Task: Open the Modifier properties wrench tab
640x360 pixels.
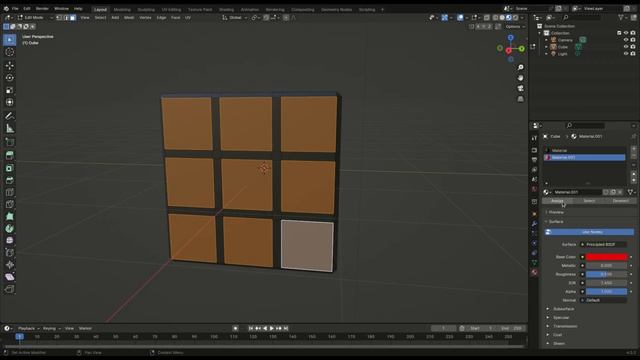Action: tap(534, 224)
